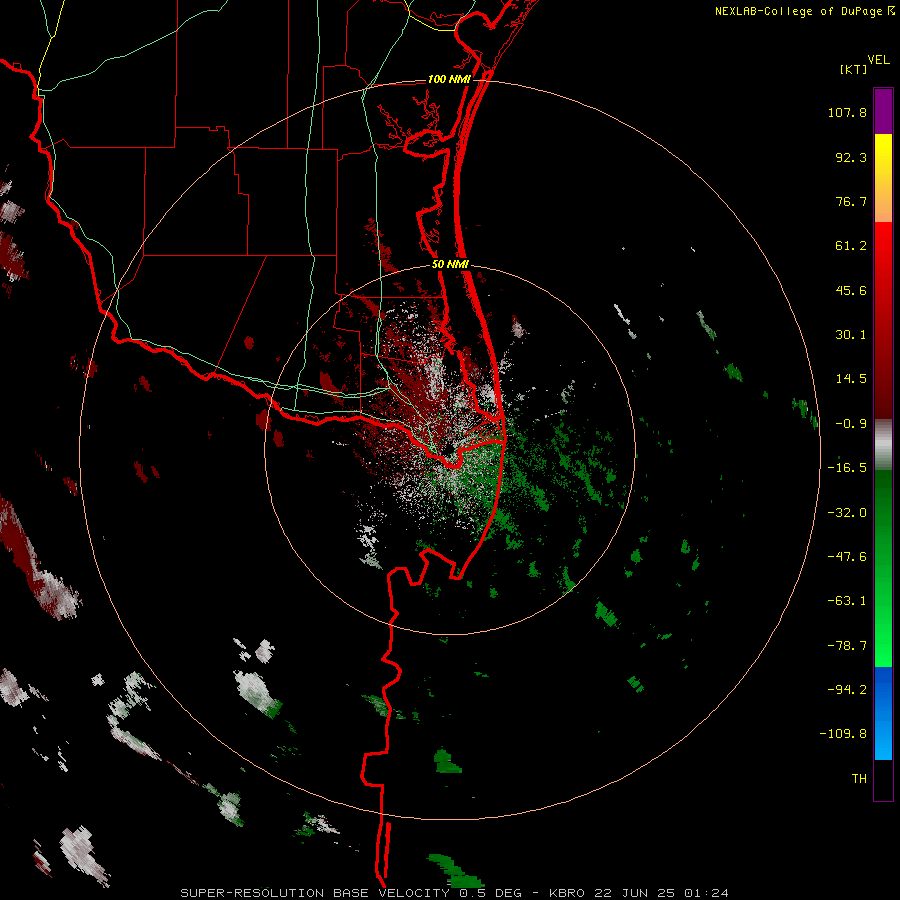Pick the gray zero-velocity segment of color bar
Image resolution: width=900 pixels, height=900 pixels.
(883, 445)
